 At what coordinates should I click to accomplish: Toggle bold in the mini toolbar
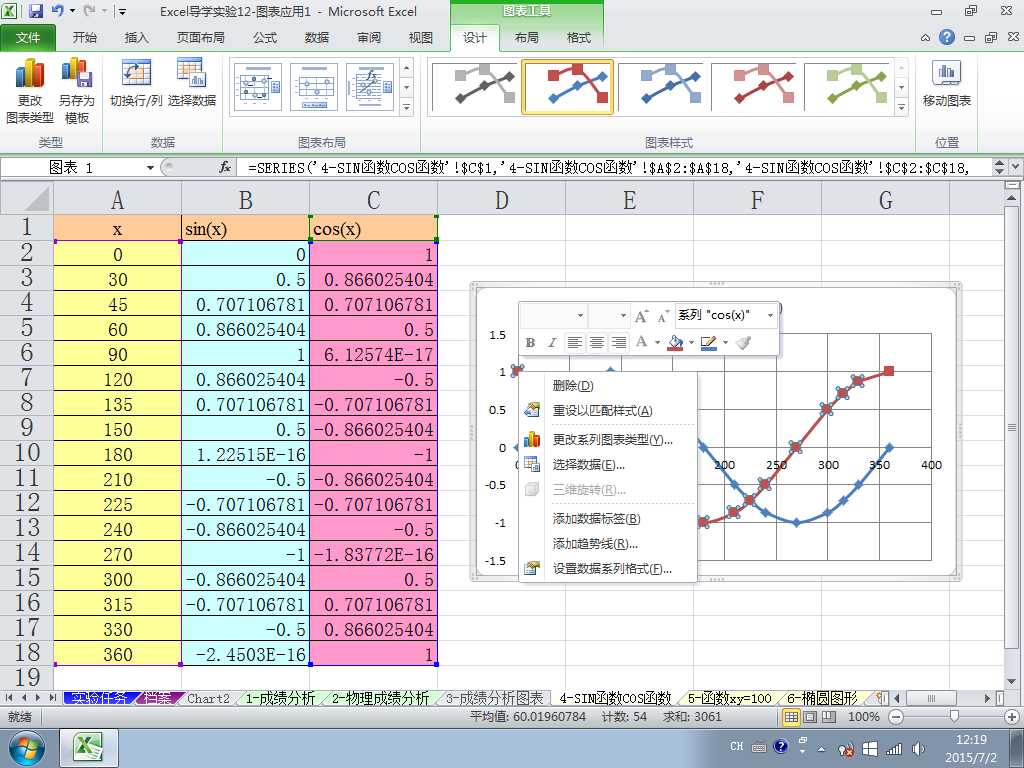530,343
